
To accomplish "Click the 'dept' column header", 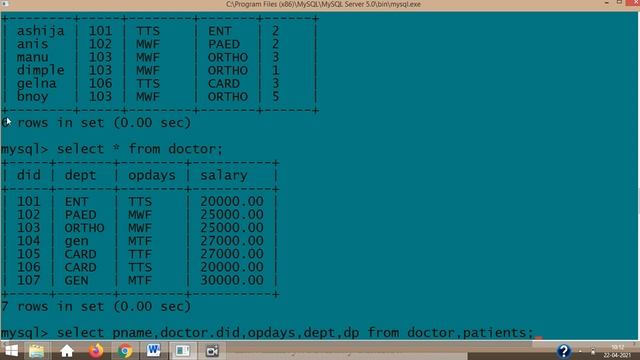I will click(x=80, y=176).
